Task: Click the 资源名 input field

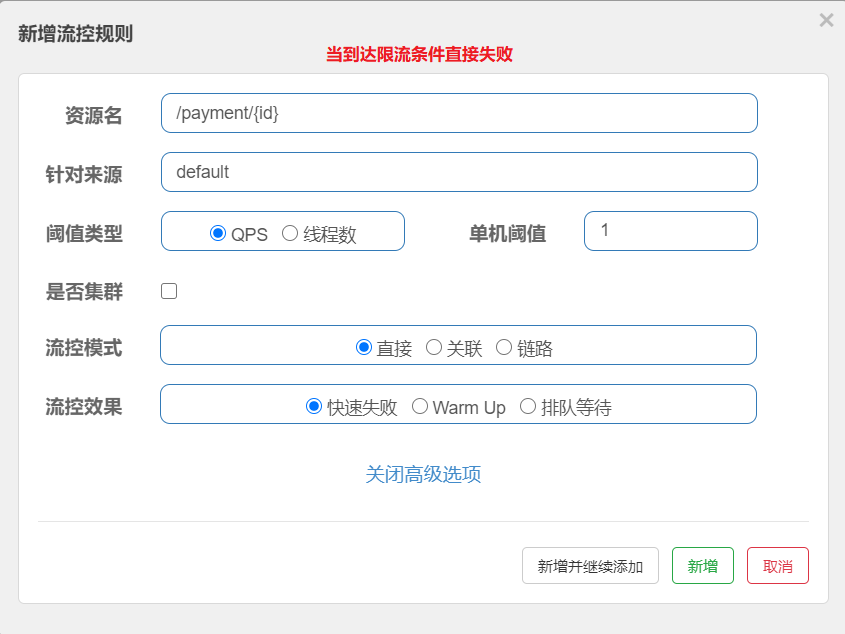Action: tap(458, 113)
